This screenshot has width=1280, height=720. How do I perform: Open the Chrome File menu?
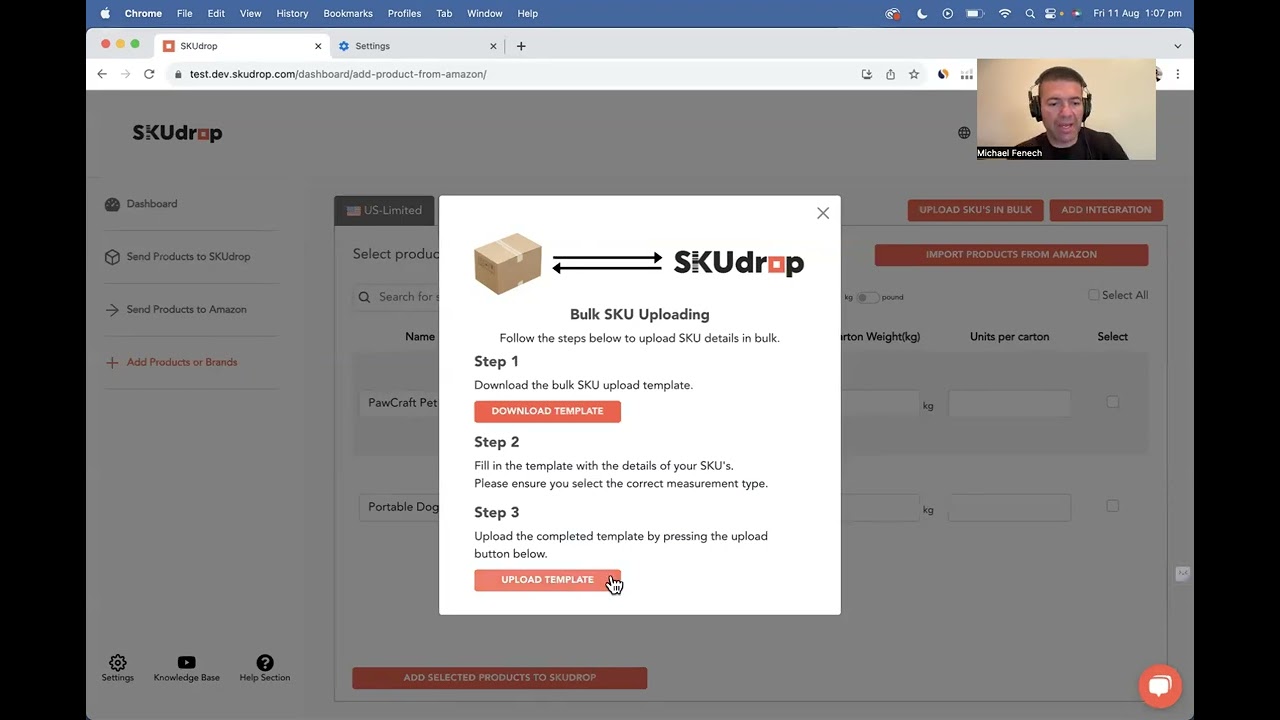click(x=184, y=13)
